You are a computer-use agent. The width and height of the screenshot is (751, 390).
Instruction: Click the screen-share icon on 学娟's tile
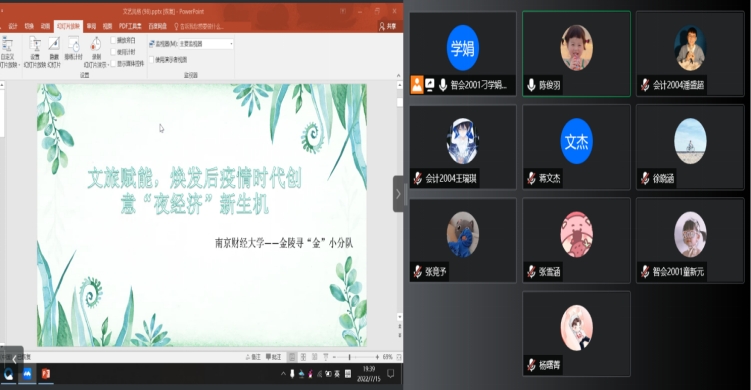[x=430, y=85]
